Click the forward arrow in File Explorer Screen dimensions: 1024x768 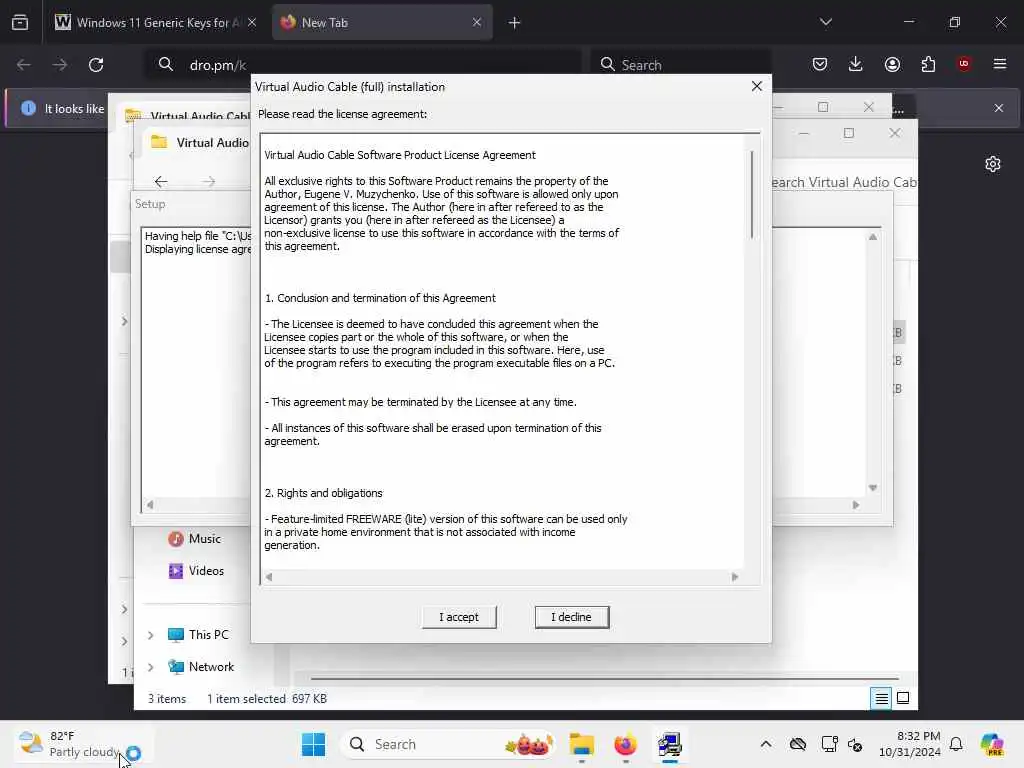pyautogui.click(x=208, y=182)
